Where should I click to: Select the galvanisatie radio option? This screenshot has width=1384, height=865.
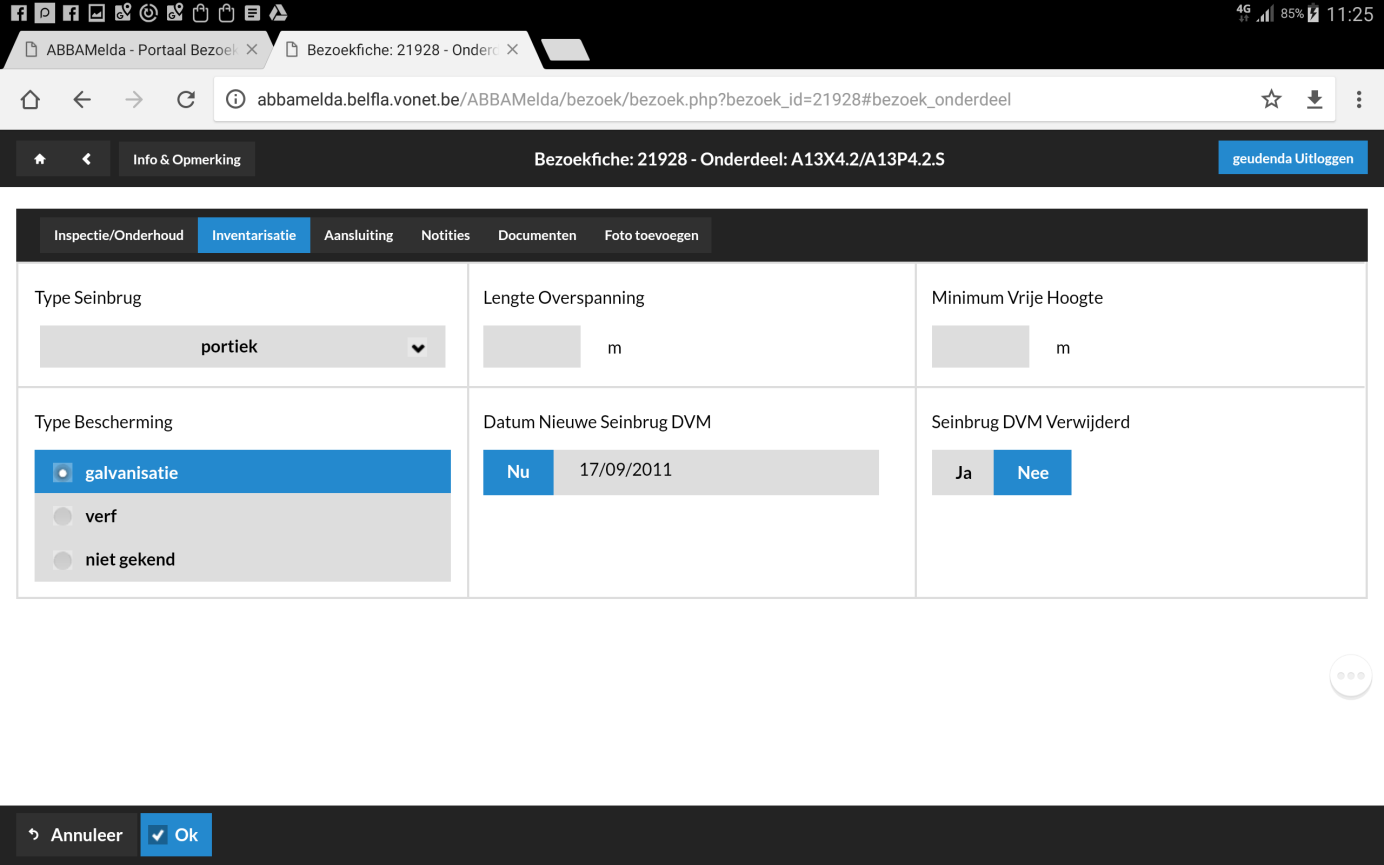click(243, 472)
